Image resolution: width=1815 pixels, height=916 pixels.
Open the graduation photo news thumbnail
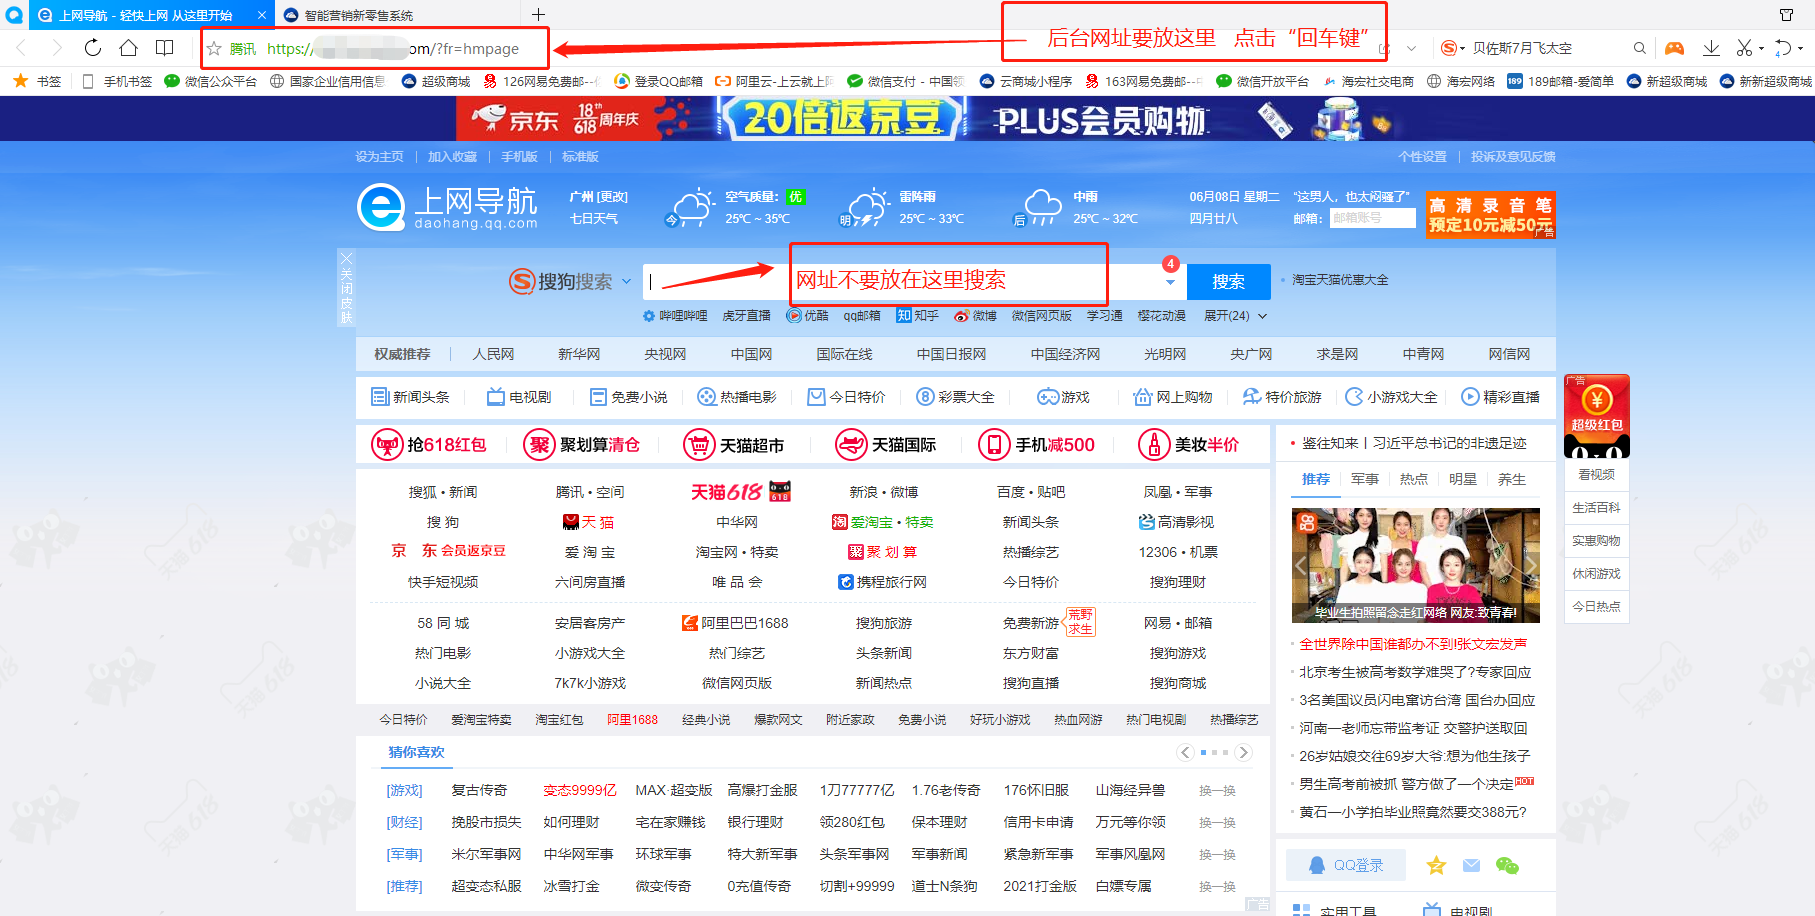(1415, 565)
